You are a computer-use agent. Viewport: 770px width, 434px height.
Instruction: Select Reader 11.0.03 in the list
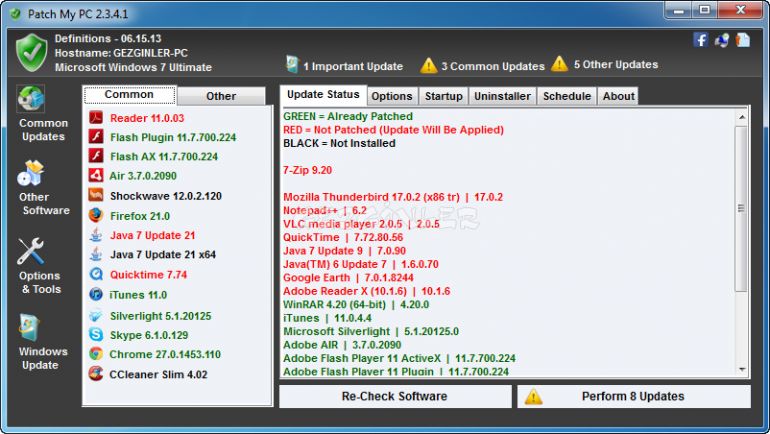147,118
